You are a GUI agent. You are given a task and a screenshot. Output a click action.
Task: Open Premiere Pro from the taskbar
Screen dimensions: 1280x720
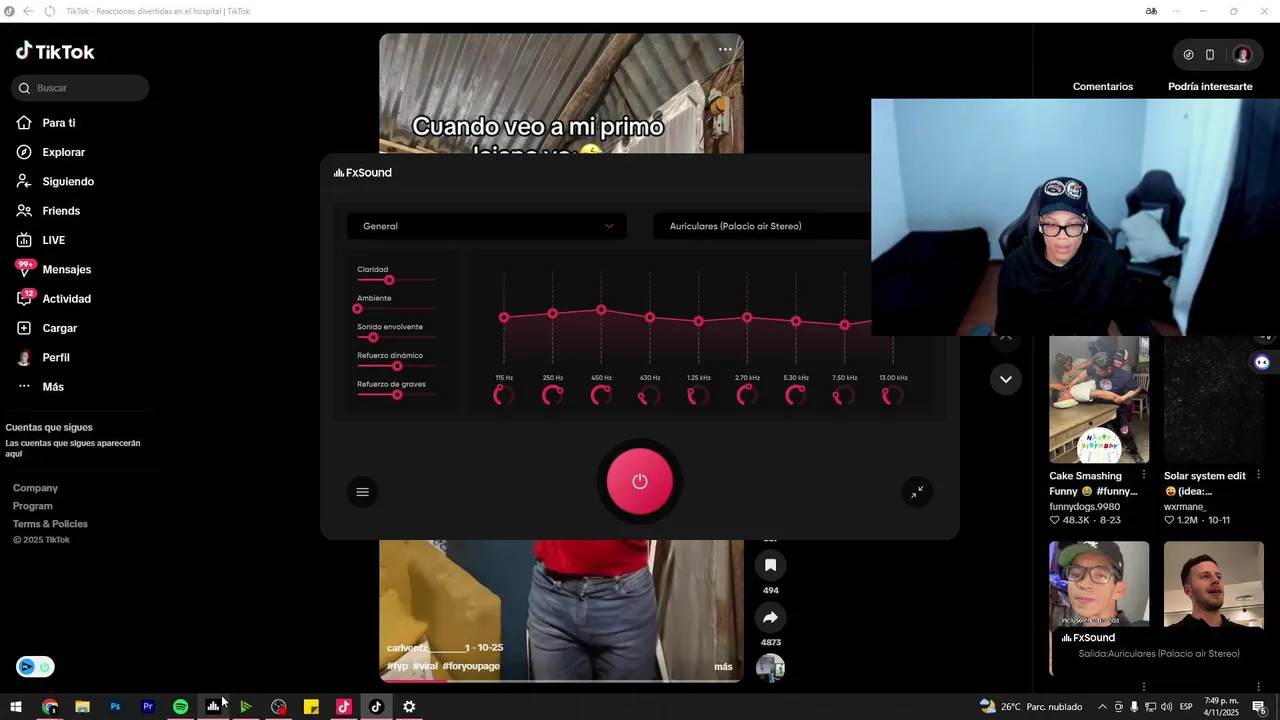pos(148,706)
